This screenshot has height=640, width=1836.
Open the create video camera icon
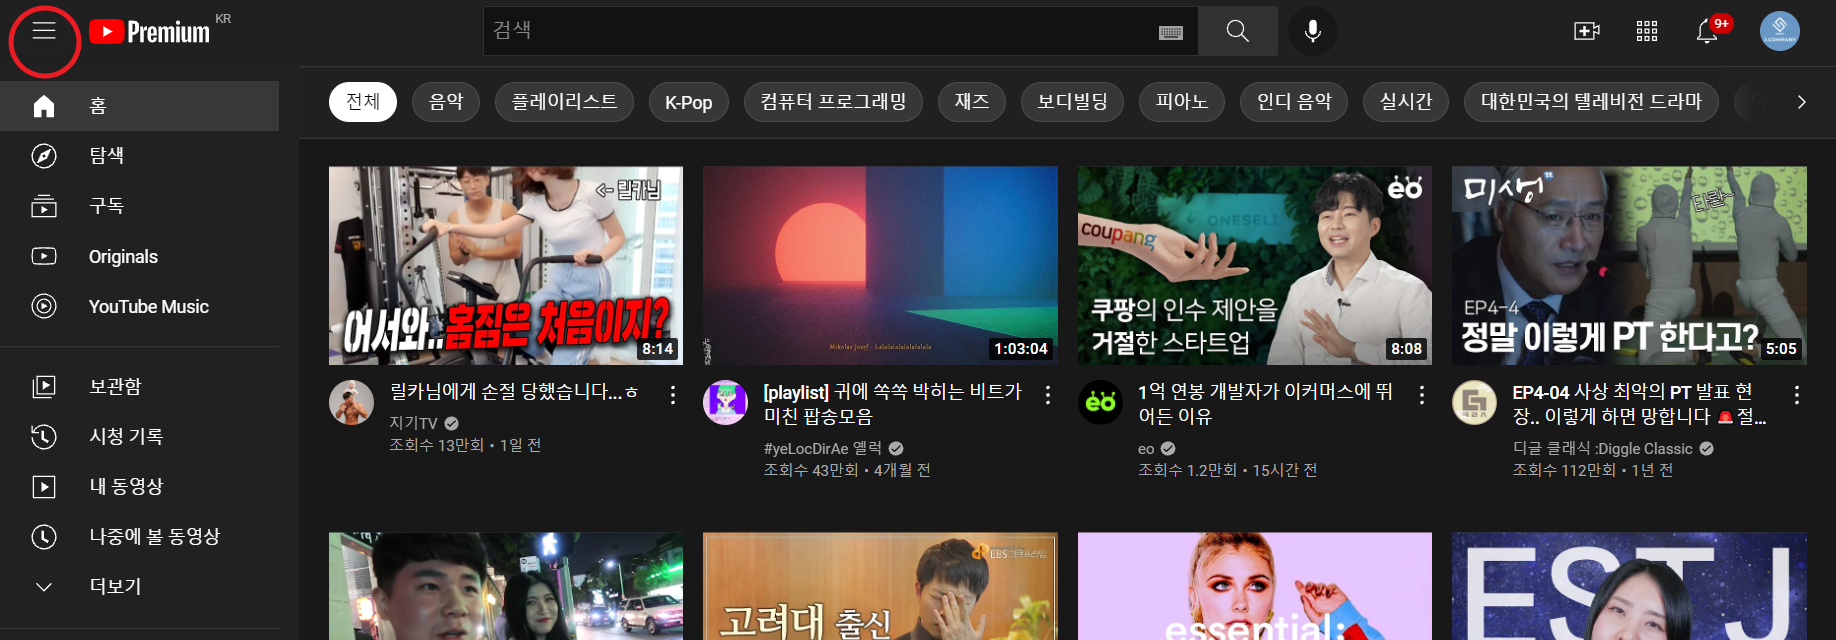[1587, 31]
